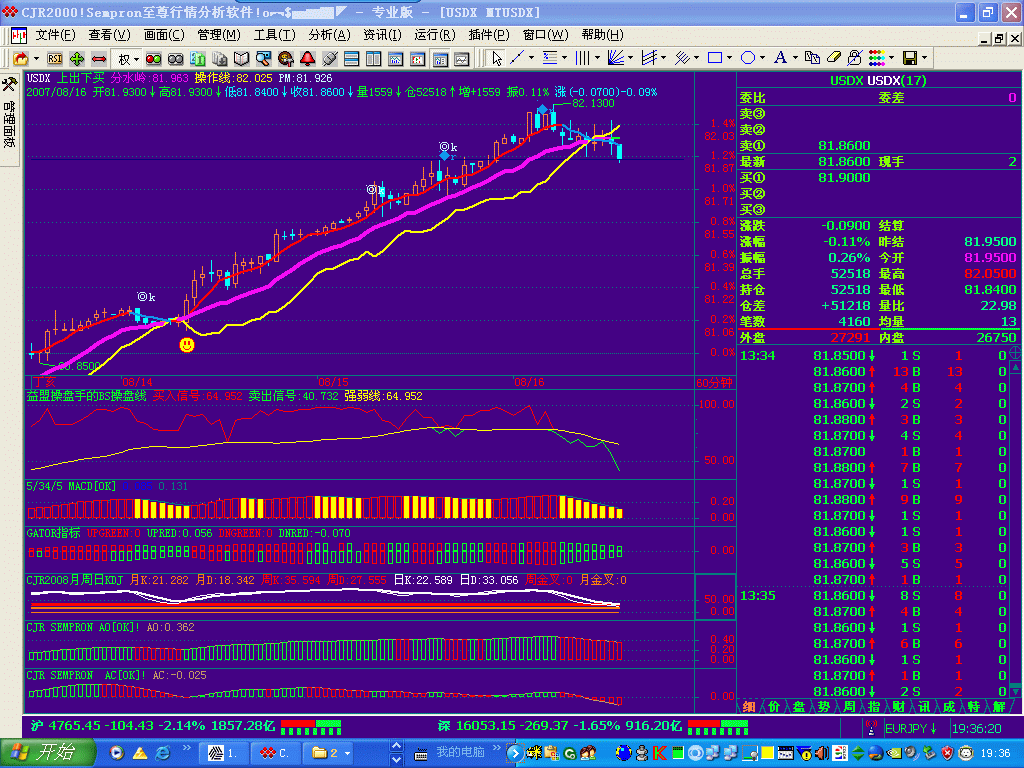Click the lock drawings icon
Screen dimensions: 1024x768
[x=854, y=58]
